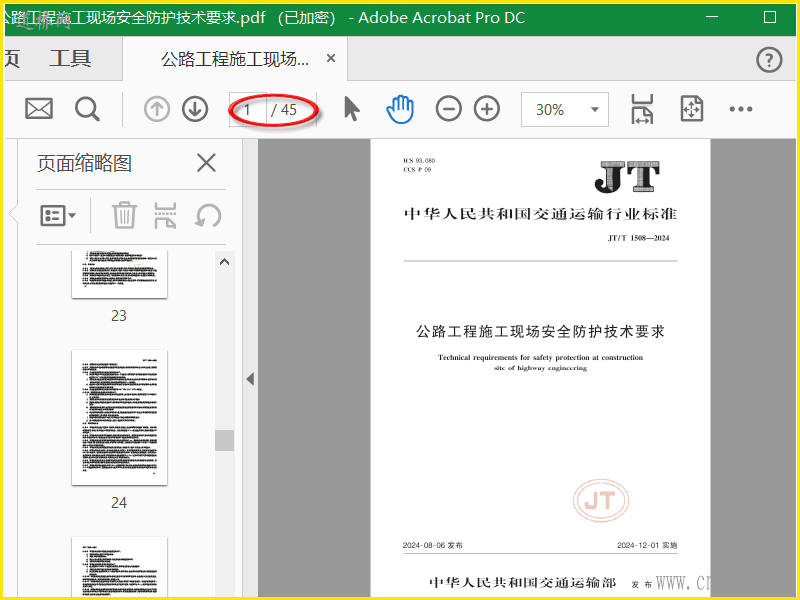
Task: Click the document title 公路工程施工现场安全防护技术要求
Action: pos(540,332)
